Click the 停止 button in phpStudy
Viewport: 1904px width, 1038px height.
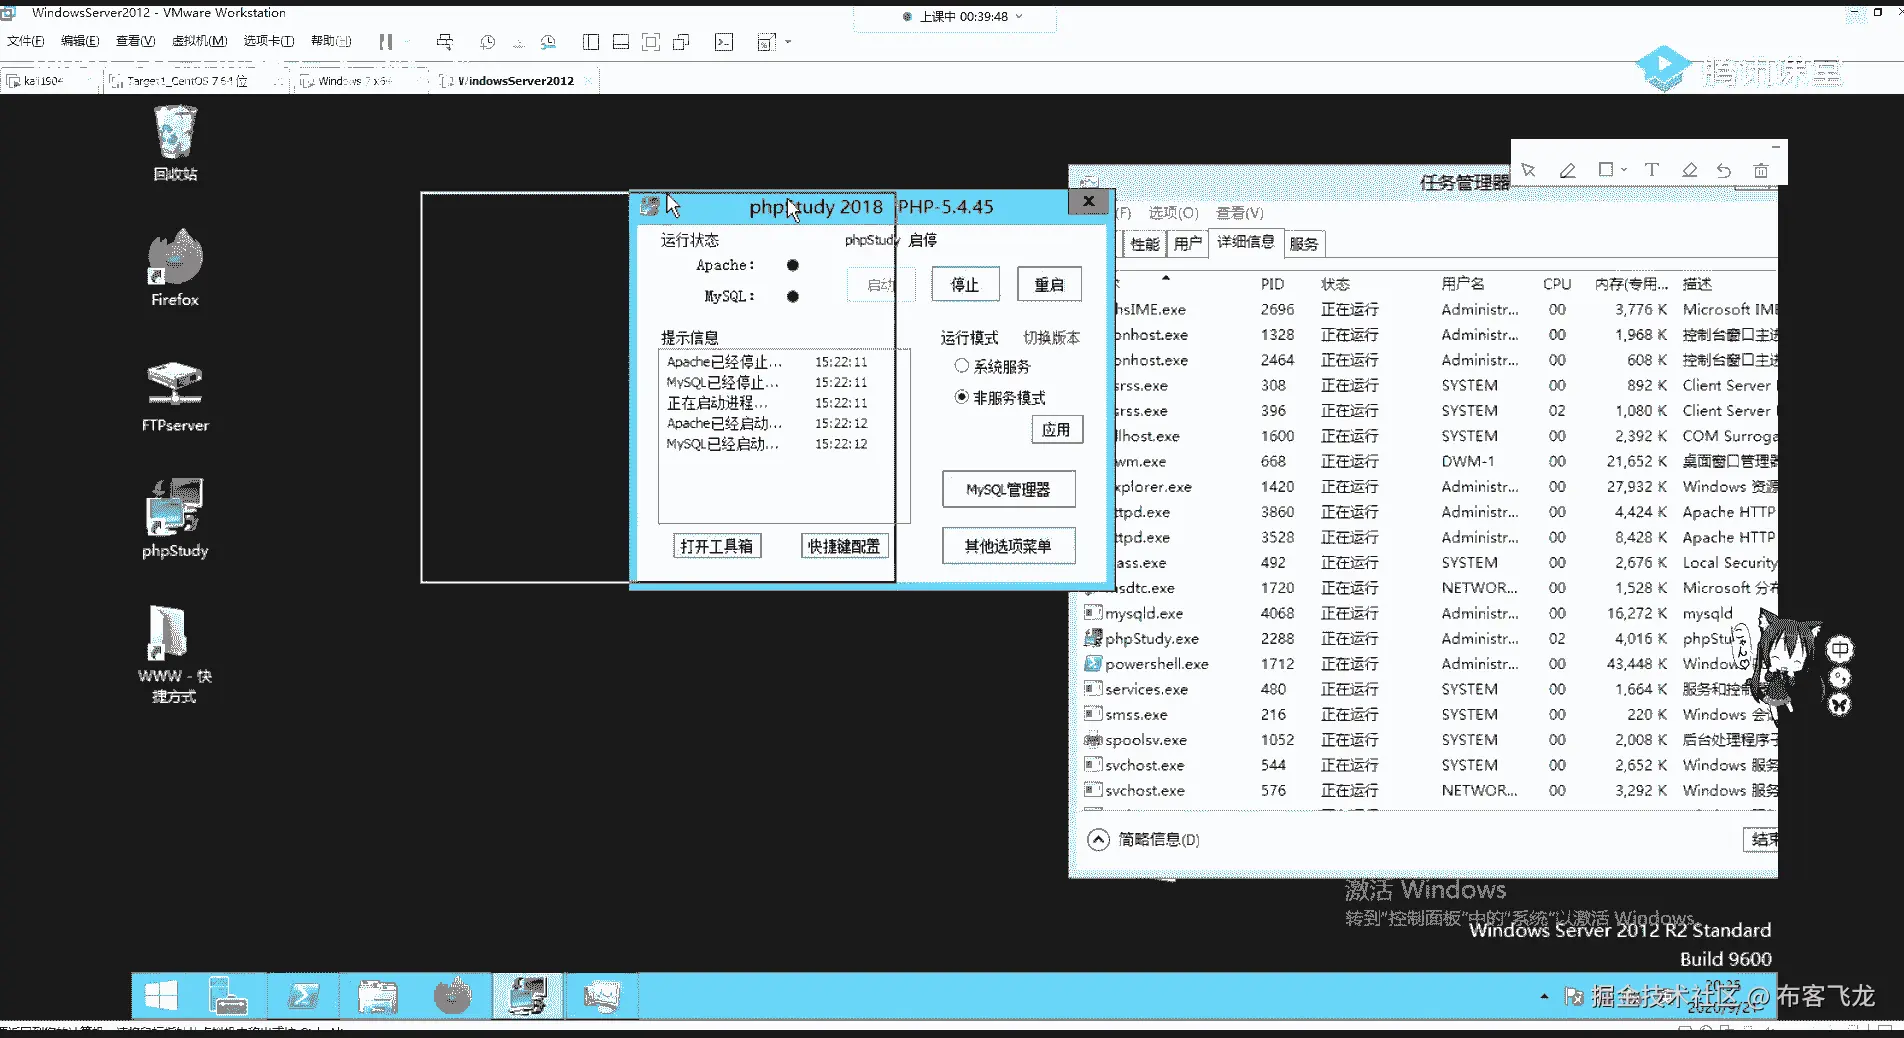(x=965, y=285)
